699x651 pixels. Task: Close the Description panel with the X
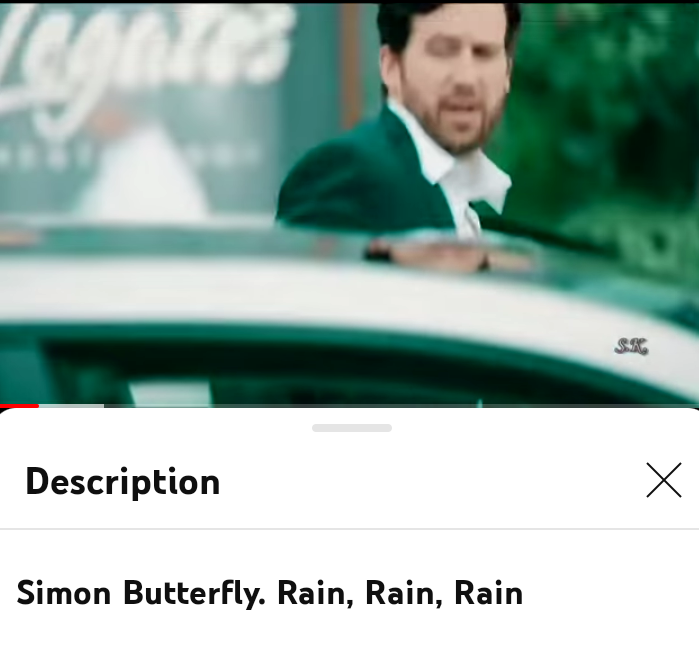pos(664,480)
